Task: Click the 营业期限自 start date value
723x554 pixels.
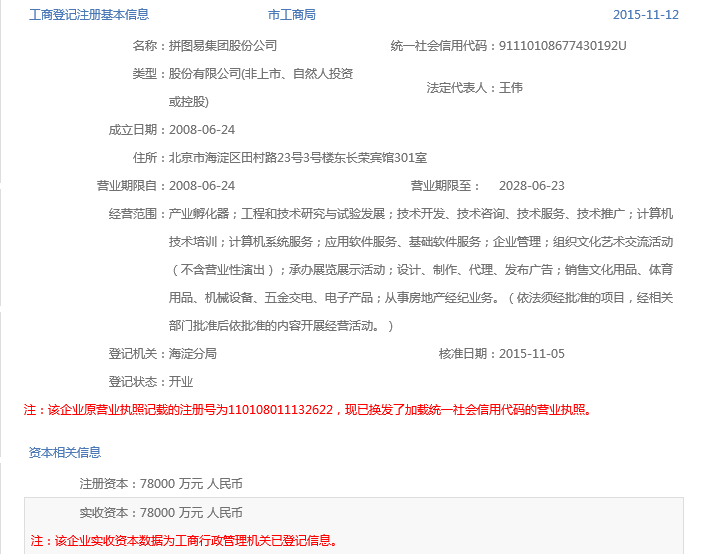Action: coord(202,186)
